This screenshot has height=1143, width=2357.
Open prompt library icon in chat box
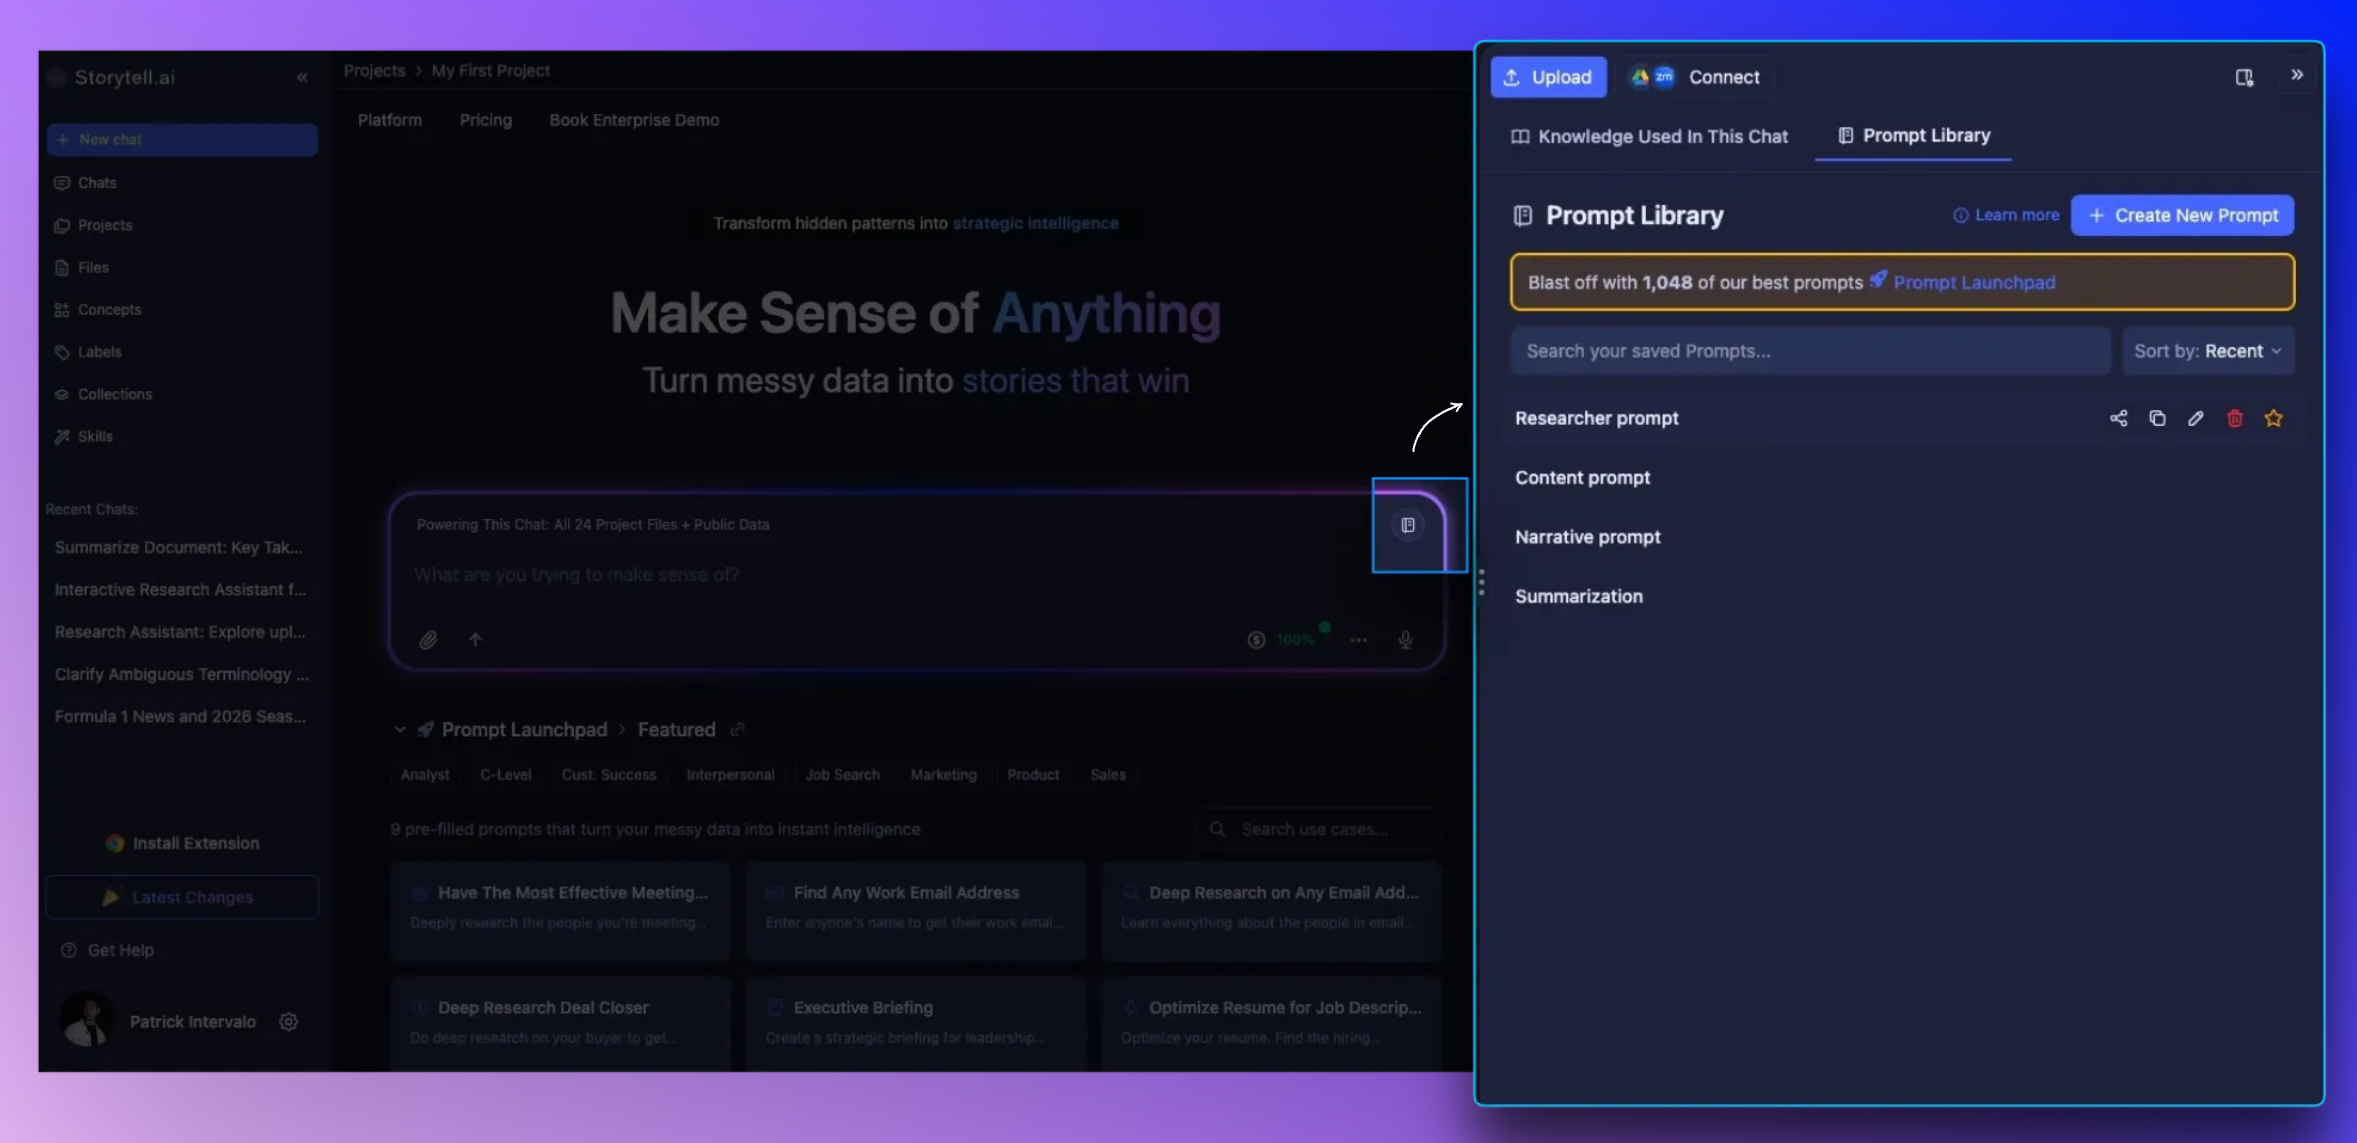[1407, 525]
